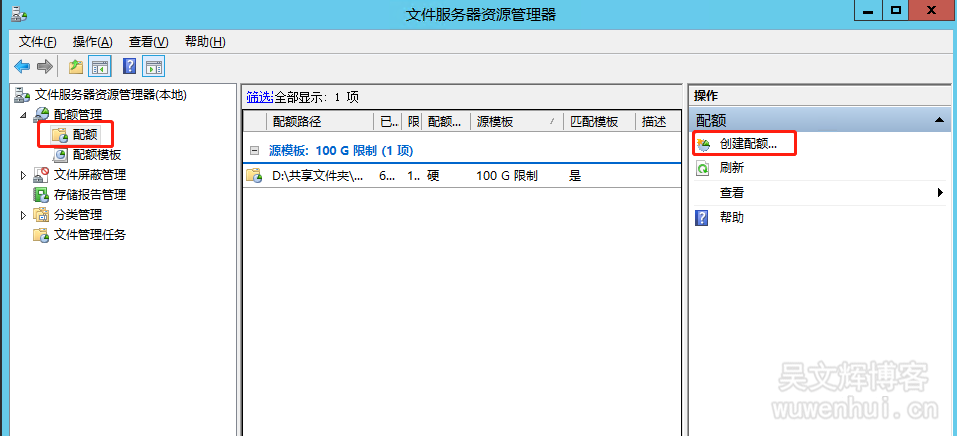The width and height of the screenshot is (957, 436).
Task: Click the blue Help toolbar icon
Action: point(129,67)
